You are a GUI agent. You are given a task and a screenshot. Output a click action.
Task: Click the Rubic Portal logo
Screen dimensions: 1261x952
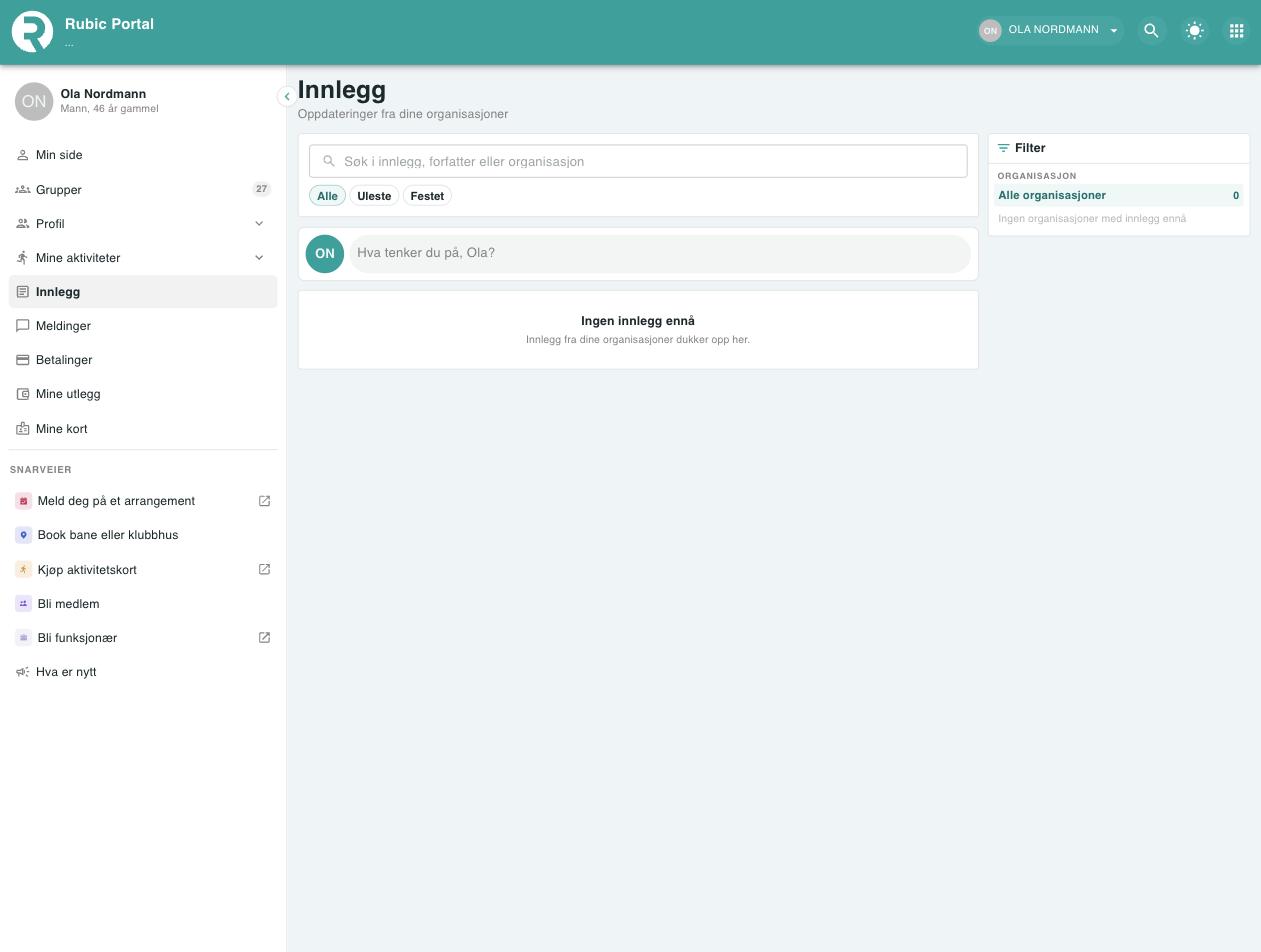pyautogui.click(x=32, y=31)
